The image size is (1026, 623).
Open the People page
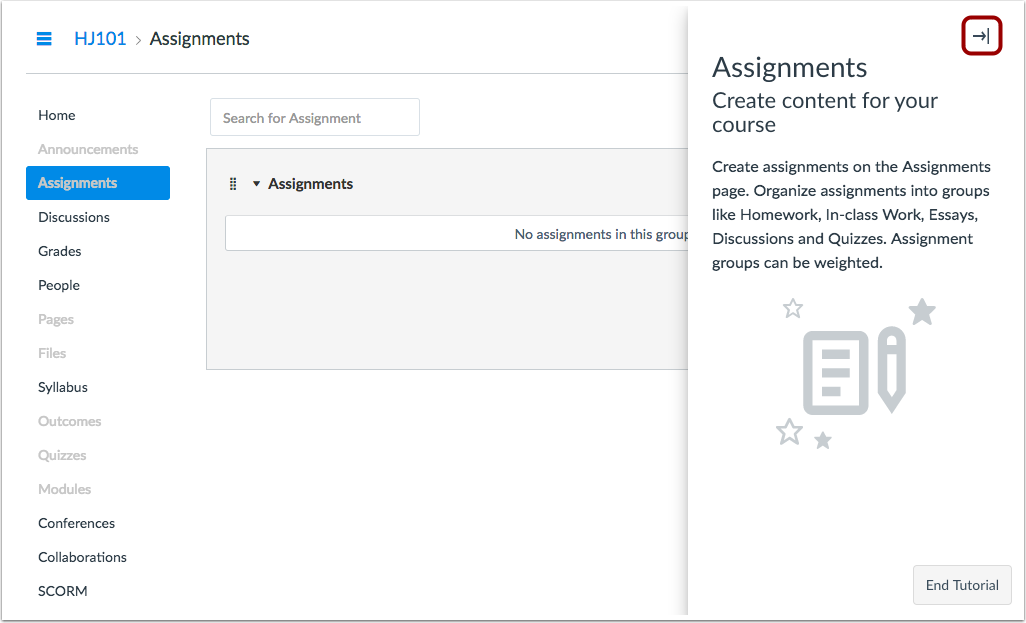pyautogui.click(x=59, y=285)
